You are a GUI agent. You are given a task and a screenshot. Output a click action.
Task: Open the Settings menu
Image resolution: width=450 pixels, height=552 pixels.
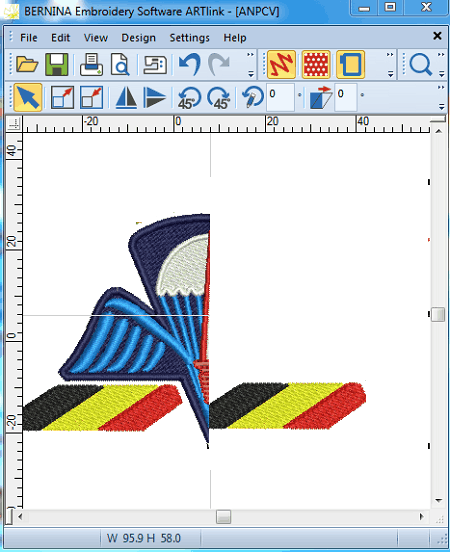(x=189, y=38)
